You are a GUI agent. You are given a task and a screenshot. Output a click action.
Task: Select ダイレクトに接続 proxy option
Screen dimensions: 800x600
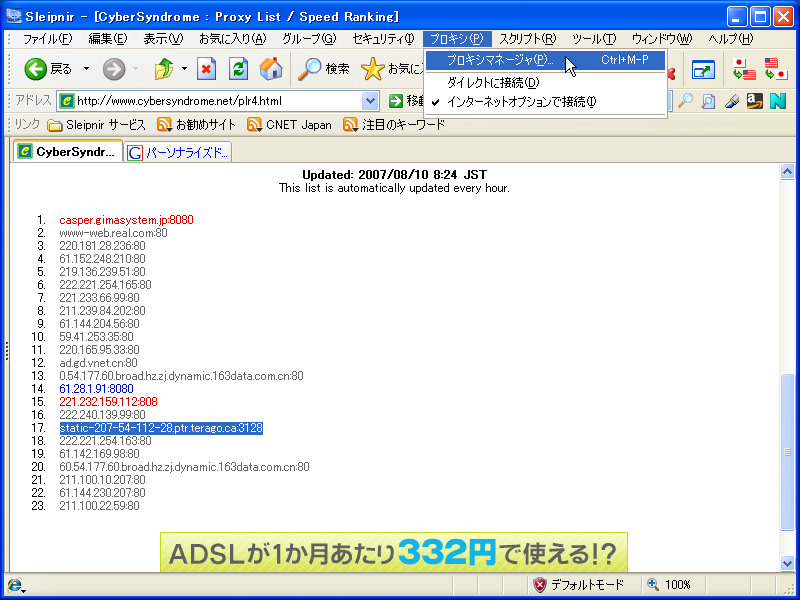click(545, 83)
